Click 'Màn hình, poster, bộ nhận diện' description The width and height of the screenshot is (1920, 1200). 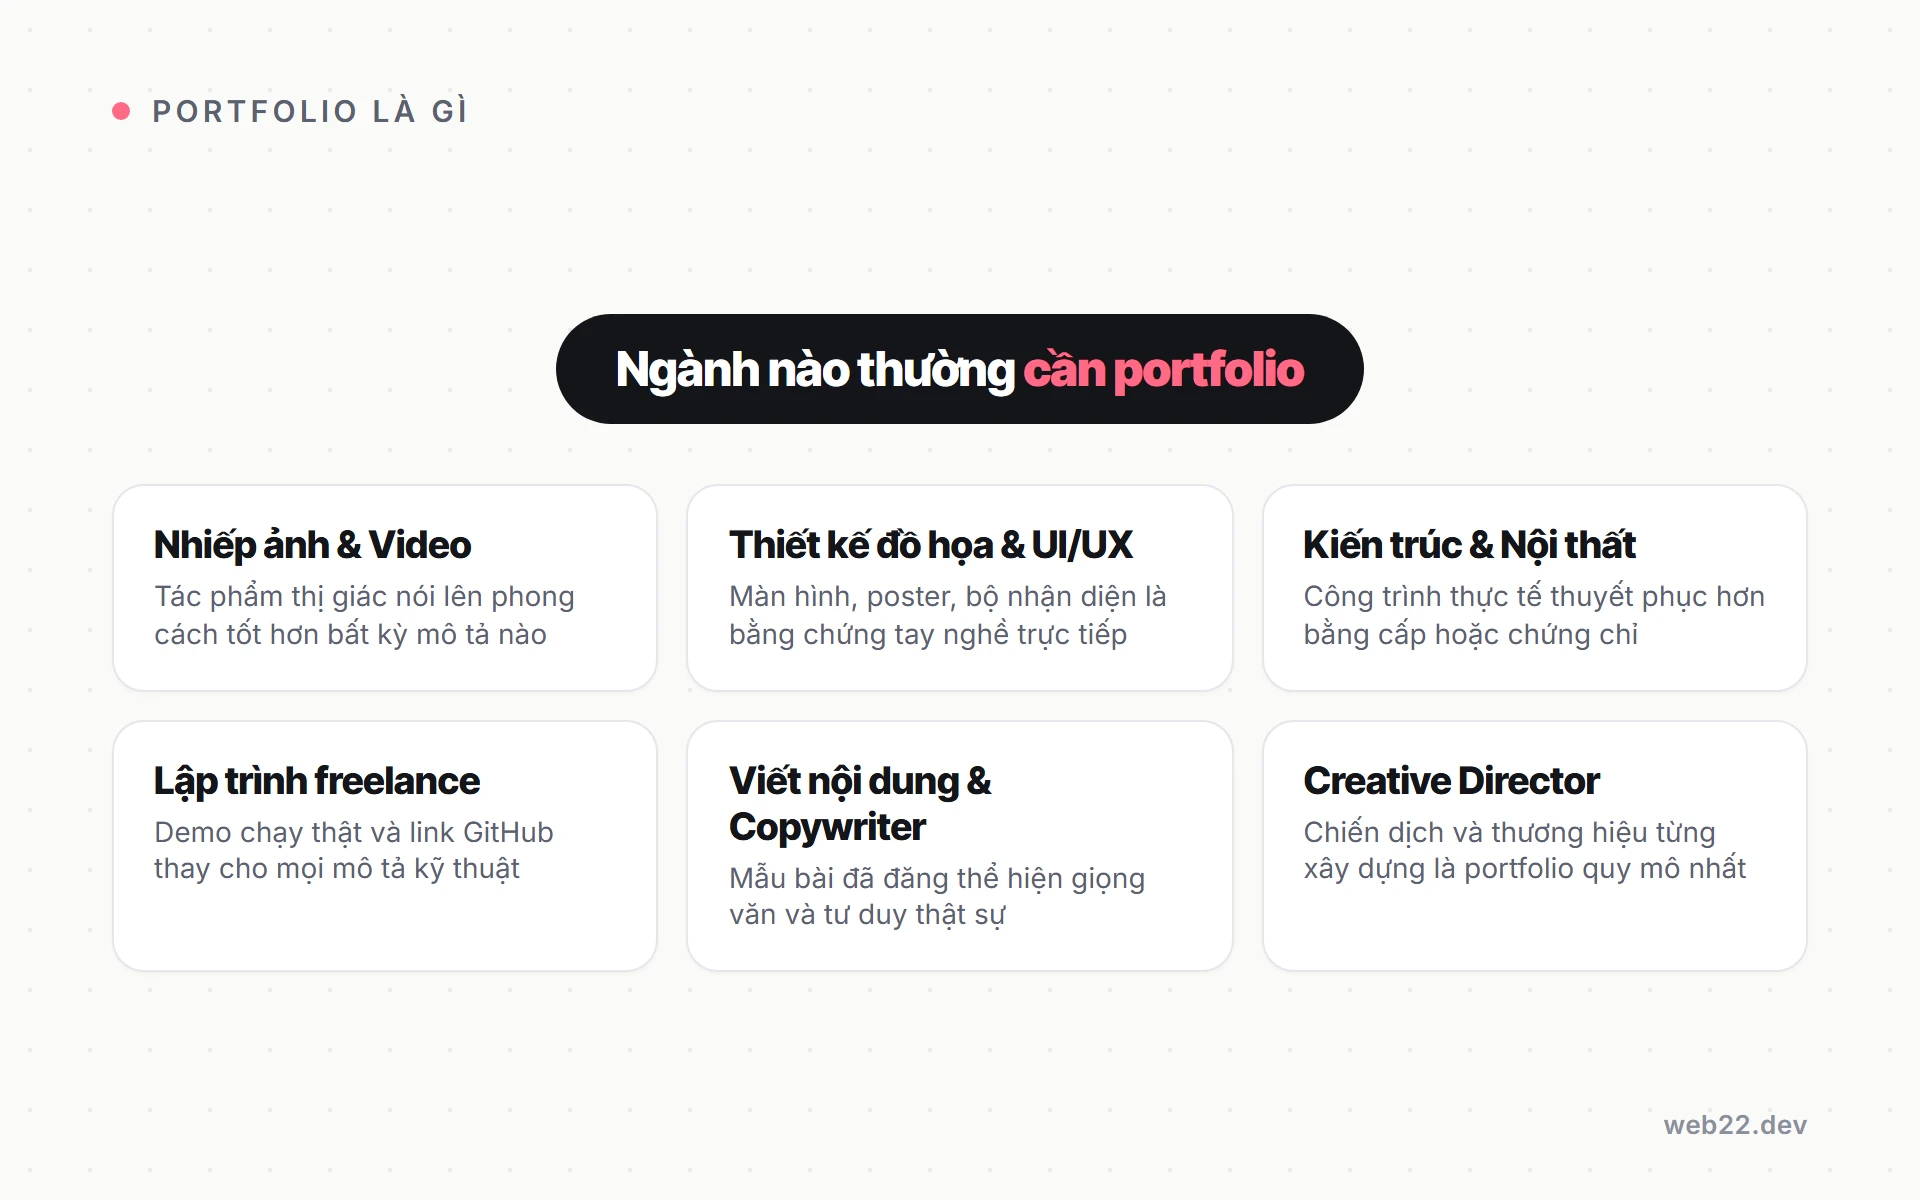(x=948, y=615)
